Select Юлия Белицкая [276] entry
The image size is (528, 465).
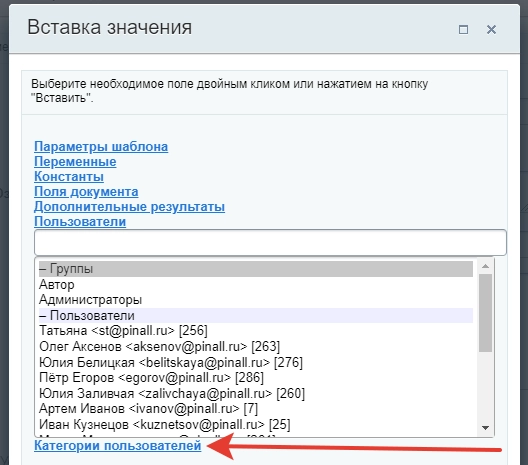pyautogui.click(x=256, y=362)
